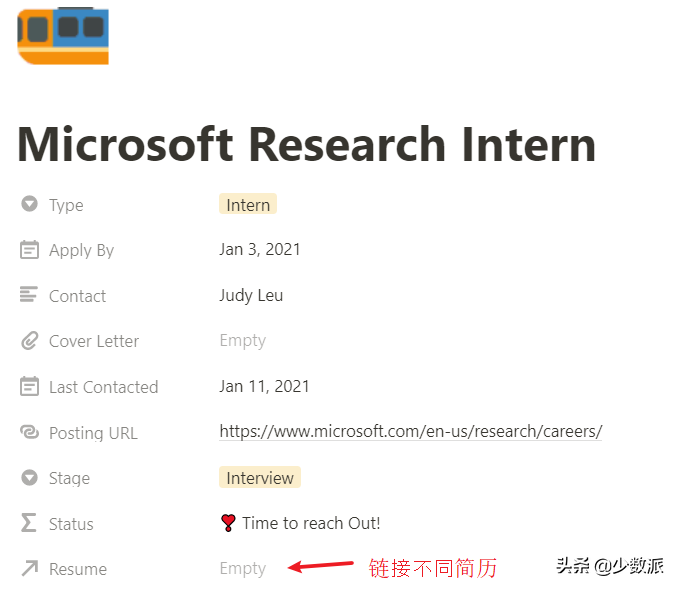Click the Type select property icon
Image resolution: width=679 pixels, height=590 pixels.
point(29,204)
